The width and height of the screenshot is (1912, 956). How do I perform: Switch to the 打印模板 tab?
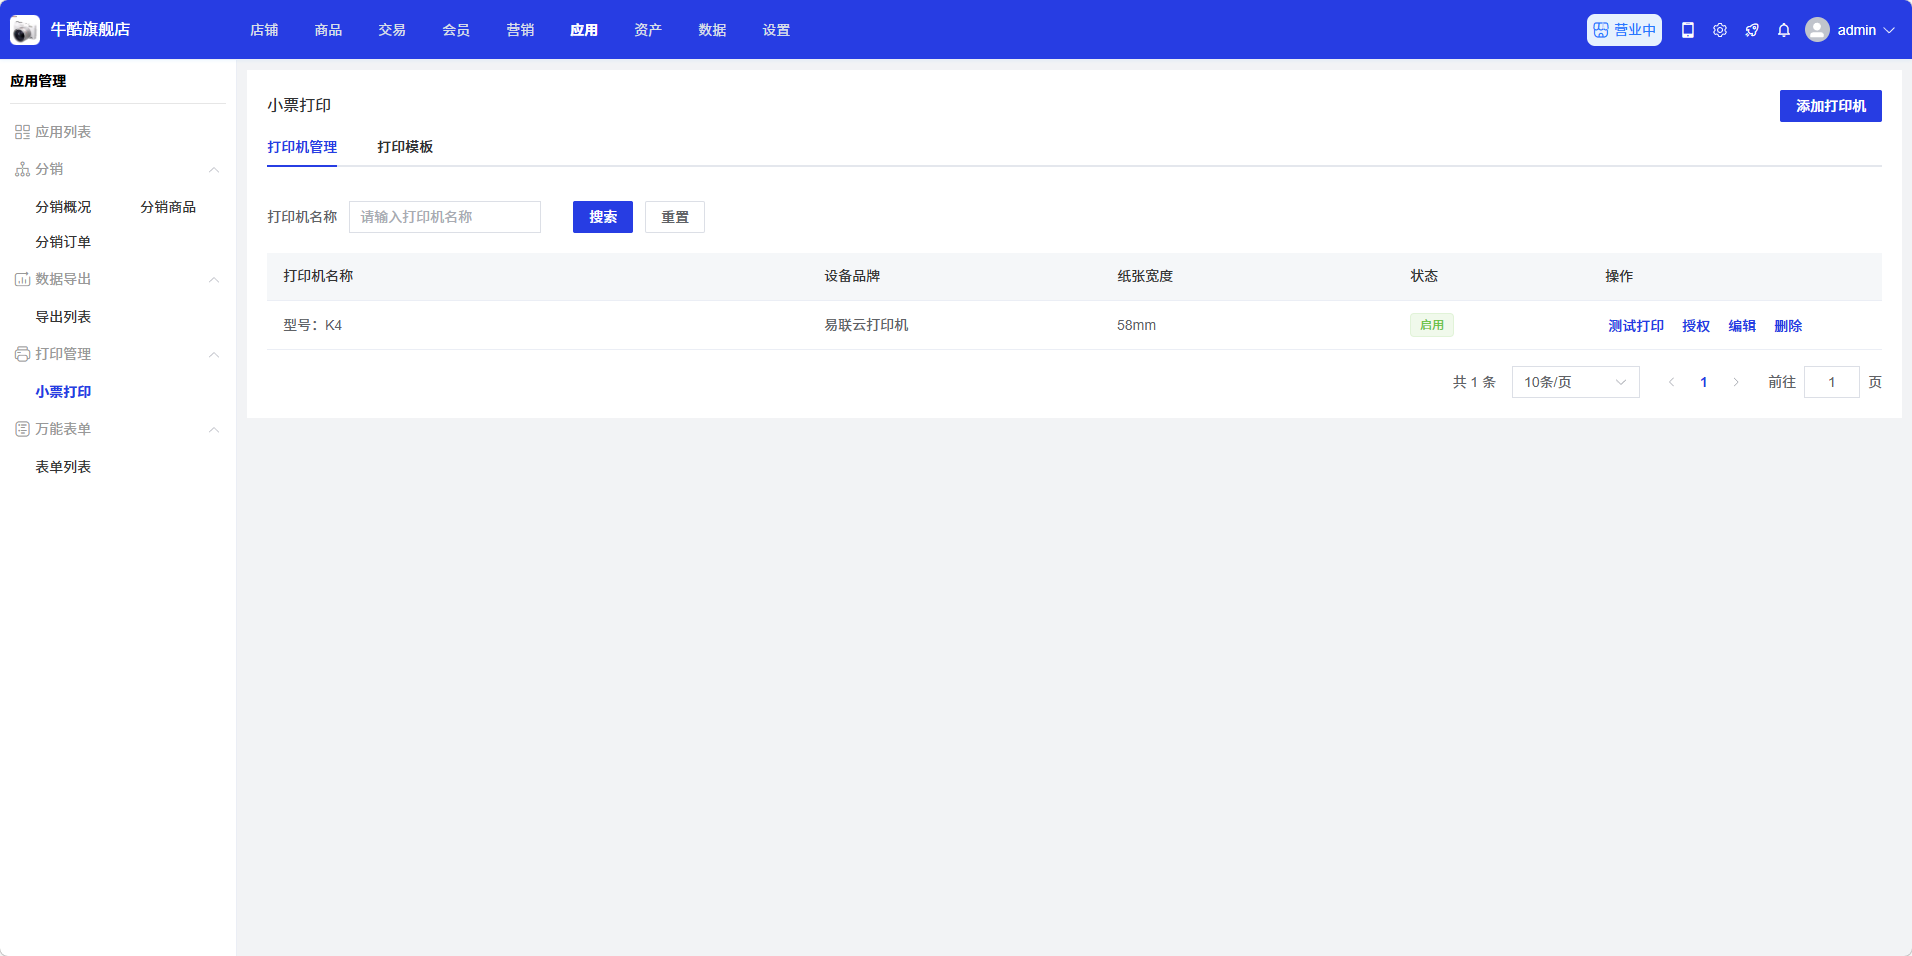(405, 147)
